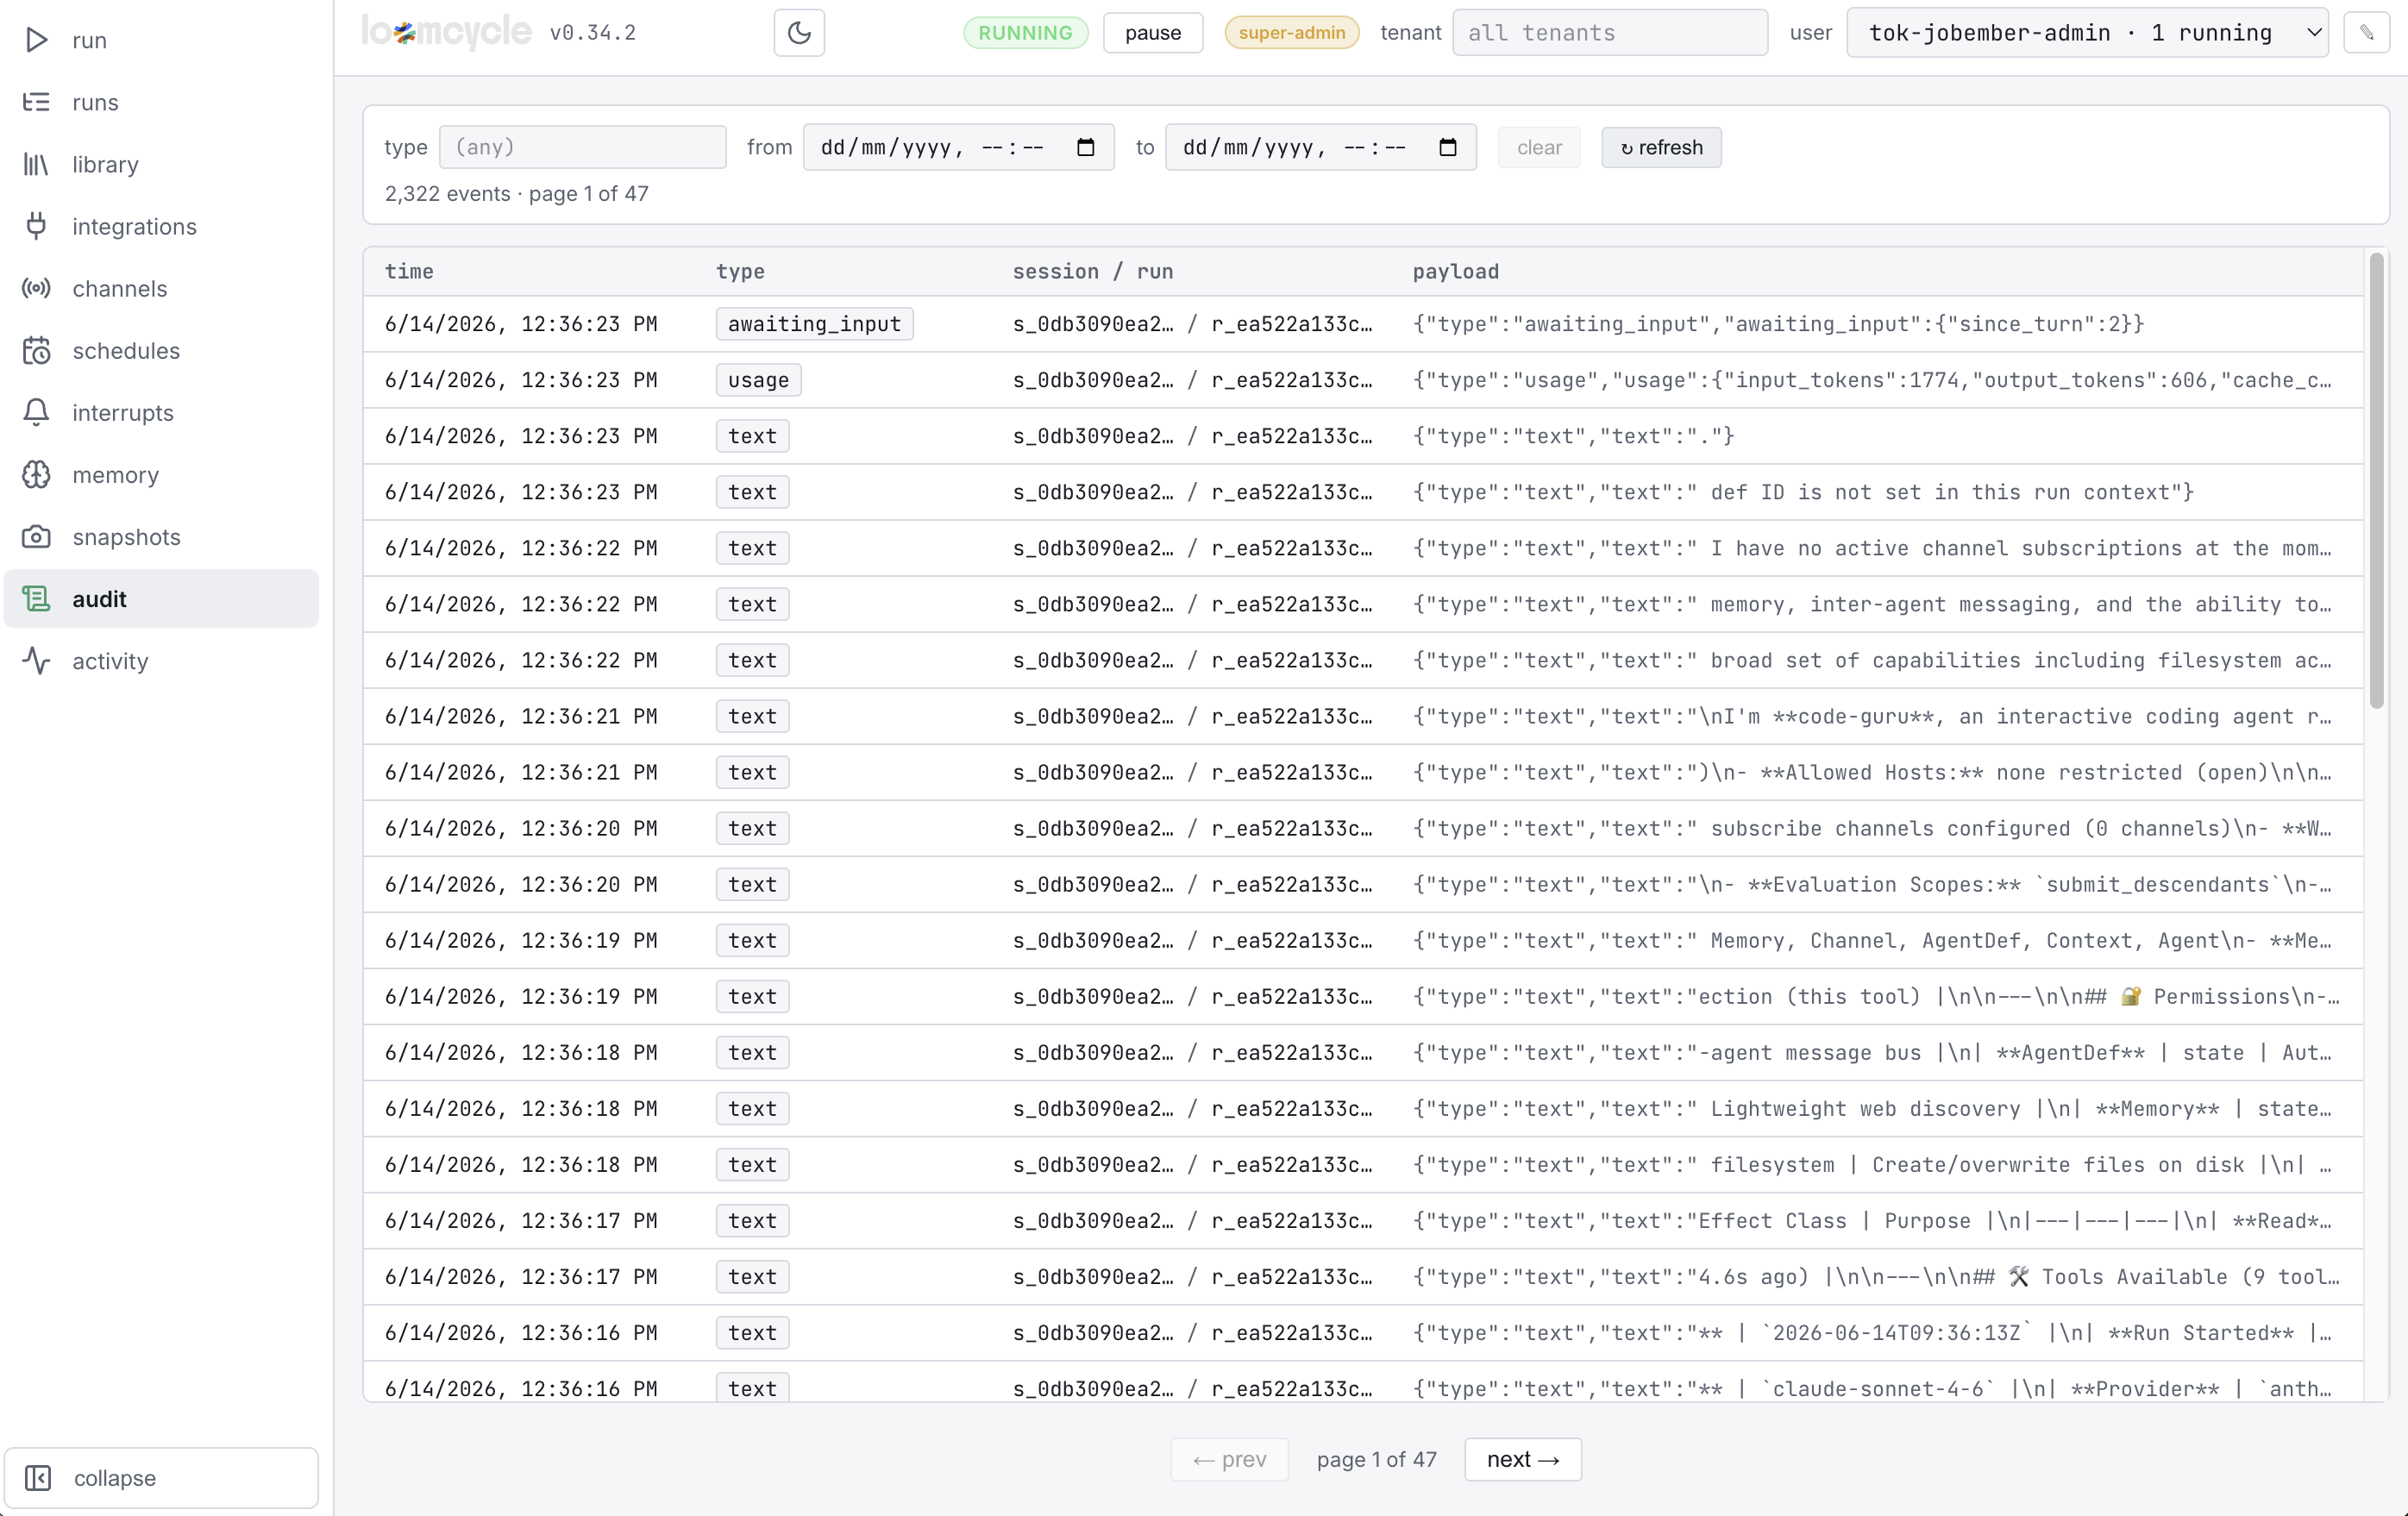
Task: Click version label v0.34.2
Action: (592, 32)
